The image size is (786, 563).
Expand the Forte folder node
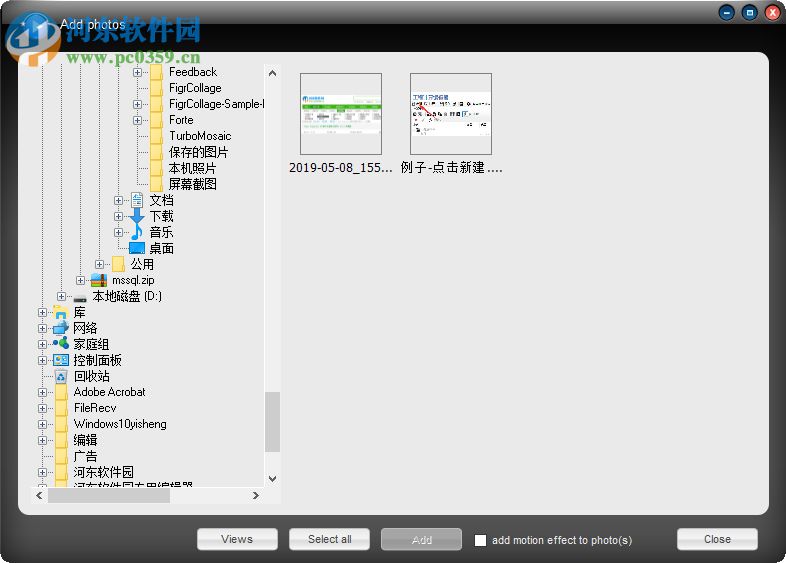pyautogui.click(x=137, y=120)
